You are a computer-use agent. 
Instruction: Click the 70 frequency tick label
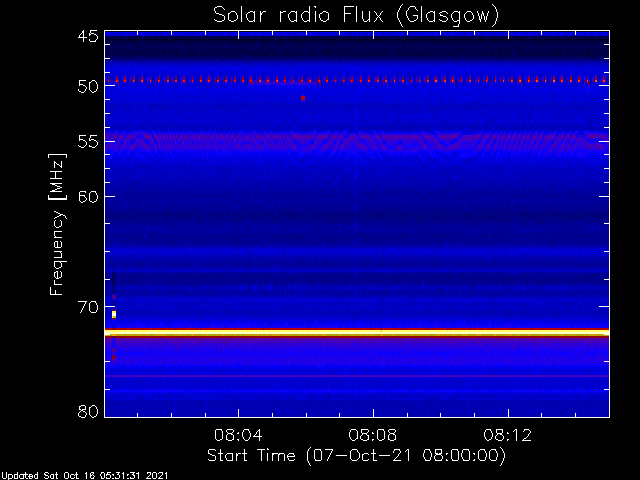click(88, 307)
